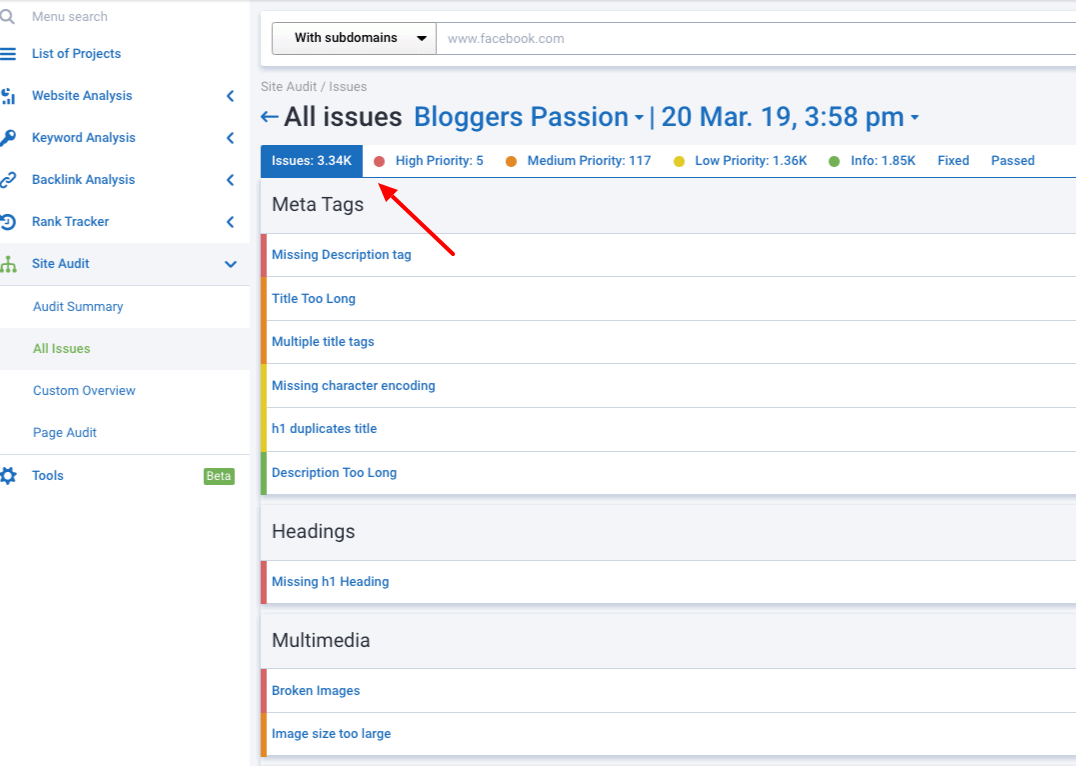Viewport: 1076px width, 766px height.
Task: Open Rank Tracker menu item
Action: (x=70, y=222)
